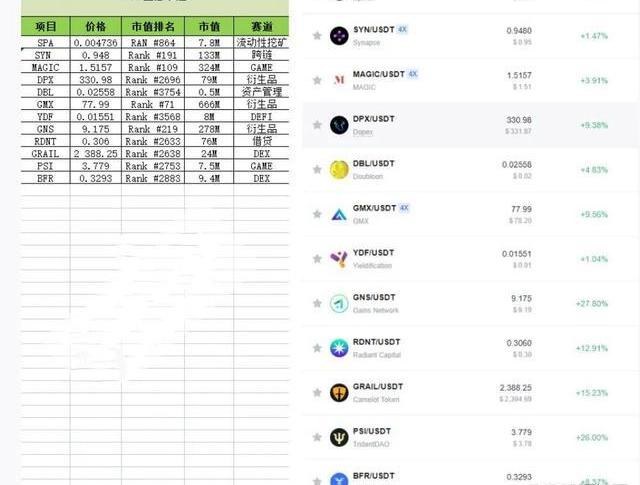The height and width of the screenshot is (485, 640).
Task: Toggle the favorite star for GRAIL/USDT
Action: (x=317, y=392)
